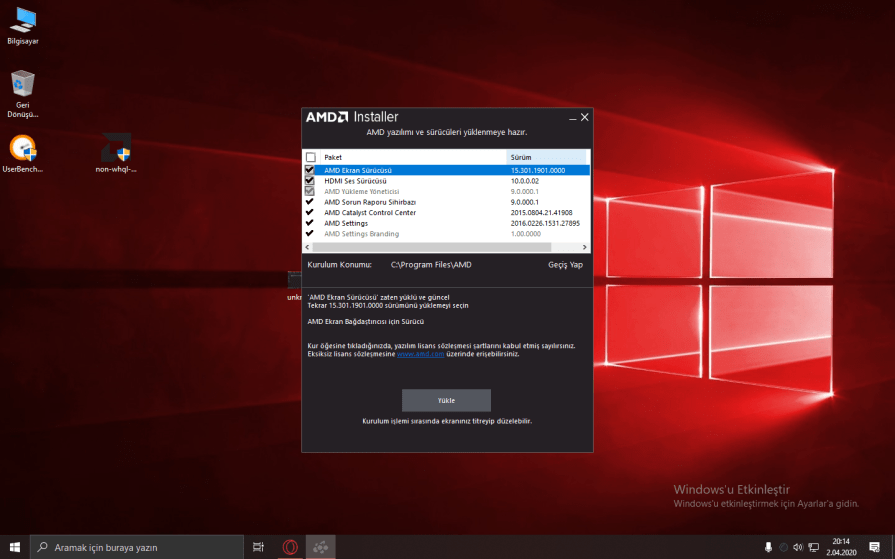The image size is (895, 559).
Task: Click the C:\Program Files\AMD path text
Action: 431,264
